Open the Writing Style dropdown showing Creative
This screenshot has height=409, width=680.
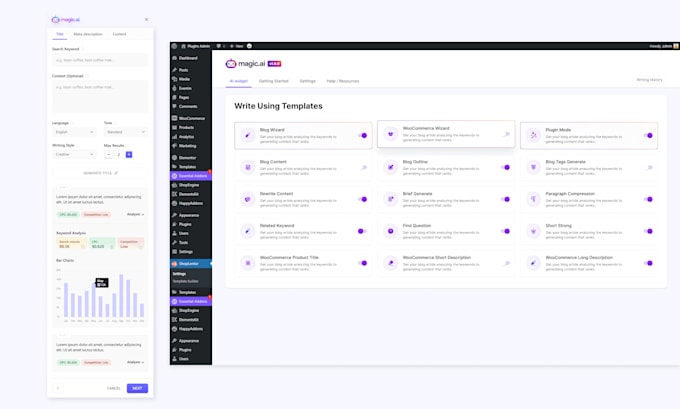(x=74, y=154)
